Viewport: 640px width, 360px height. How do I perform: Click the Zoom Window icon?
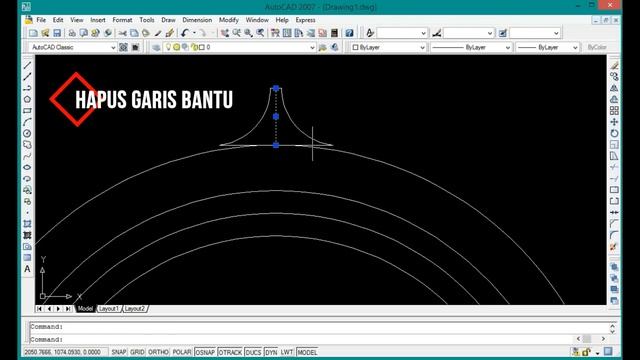[249, 33]
